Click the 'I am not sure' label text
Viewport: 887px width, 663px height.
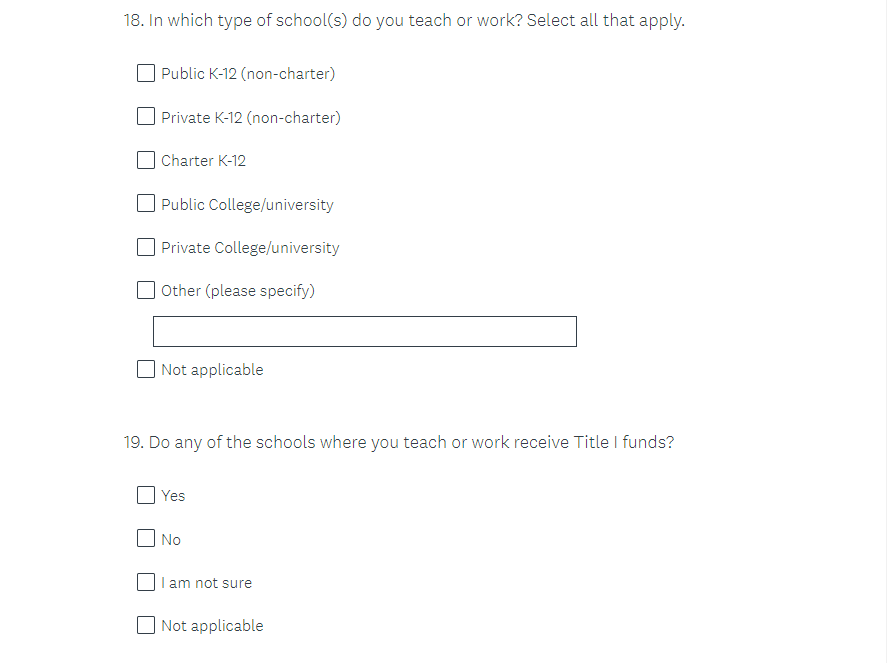207,583
